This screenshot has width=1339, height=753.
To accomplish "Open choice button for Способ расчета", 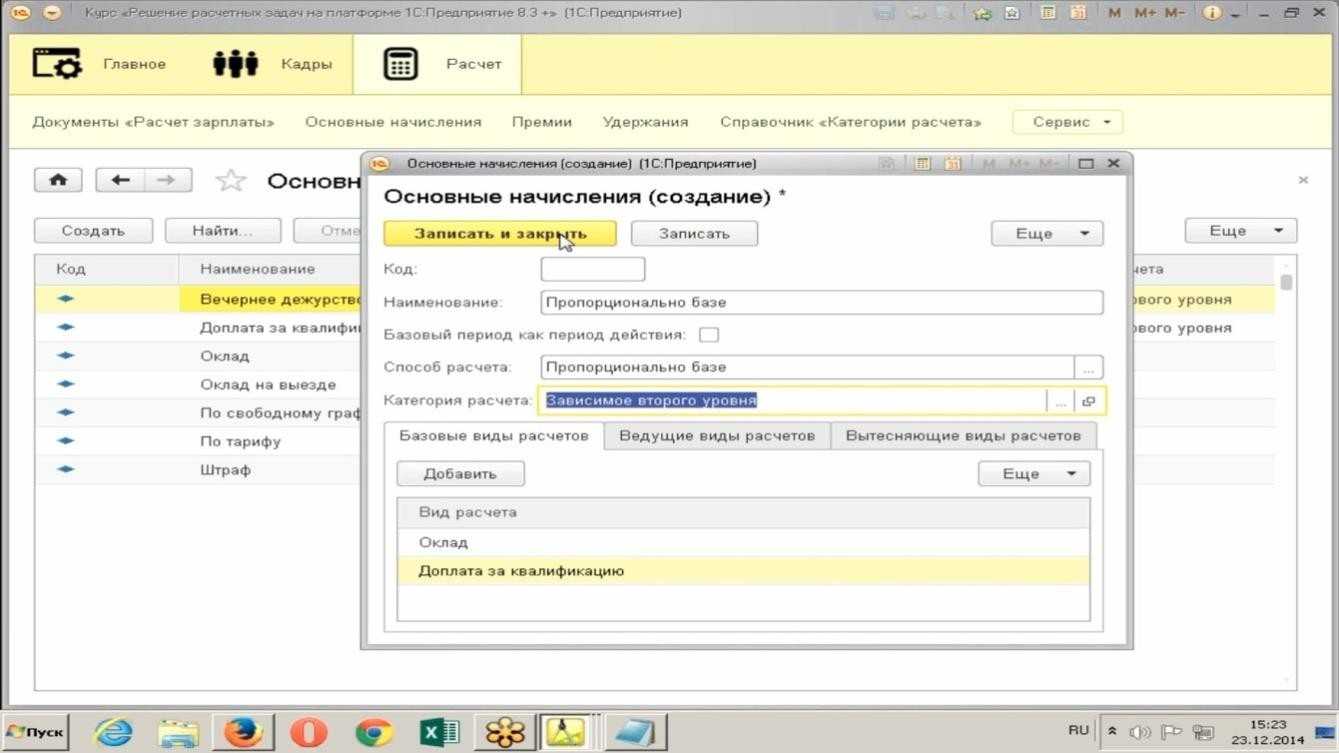I will [x=1089, y=367].
